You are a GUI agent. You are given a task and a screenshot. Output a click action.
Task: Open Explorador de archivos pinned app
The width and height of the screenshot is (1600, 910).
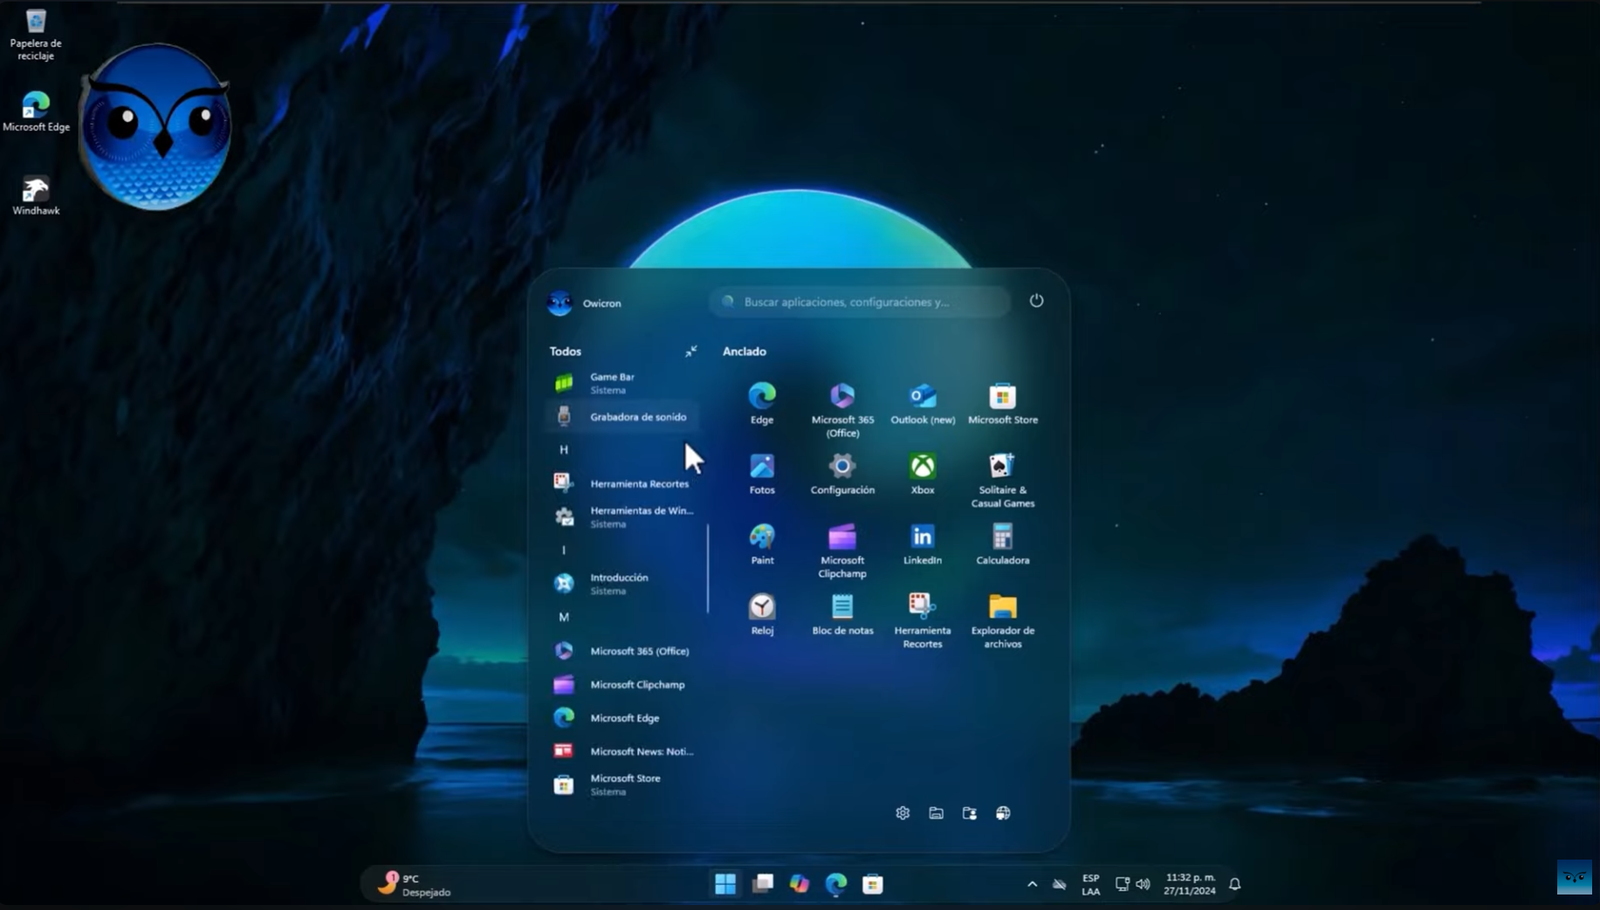pyautogui.click(x=1002, y=620)
